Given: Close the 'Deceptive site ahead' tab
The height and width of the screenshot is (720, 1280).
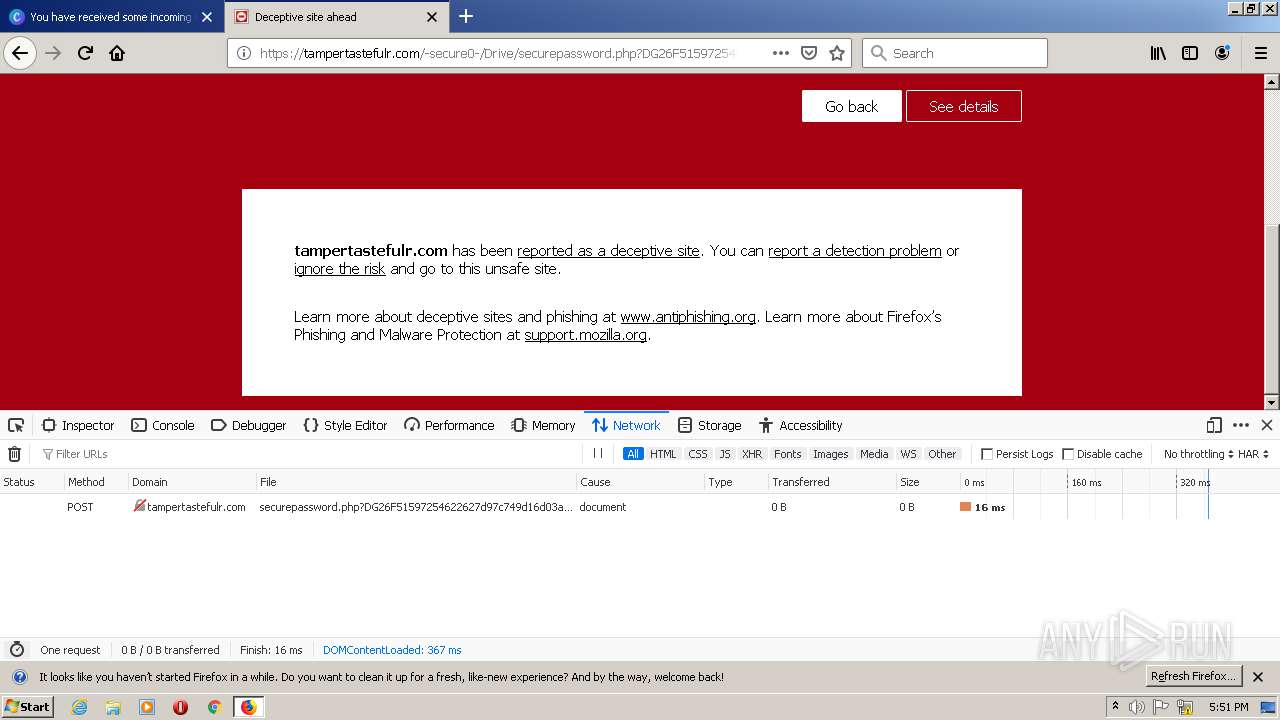Looking at the screenshot, I should point(432,17).
